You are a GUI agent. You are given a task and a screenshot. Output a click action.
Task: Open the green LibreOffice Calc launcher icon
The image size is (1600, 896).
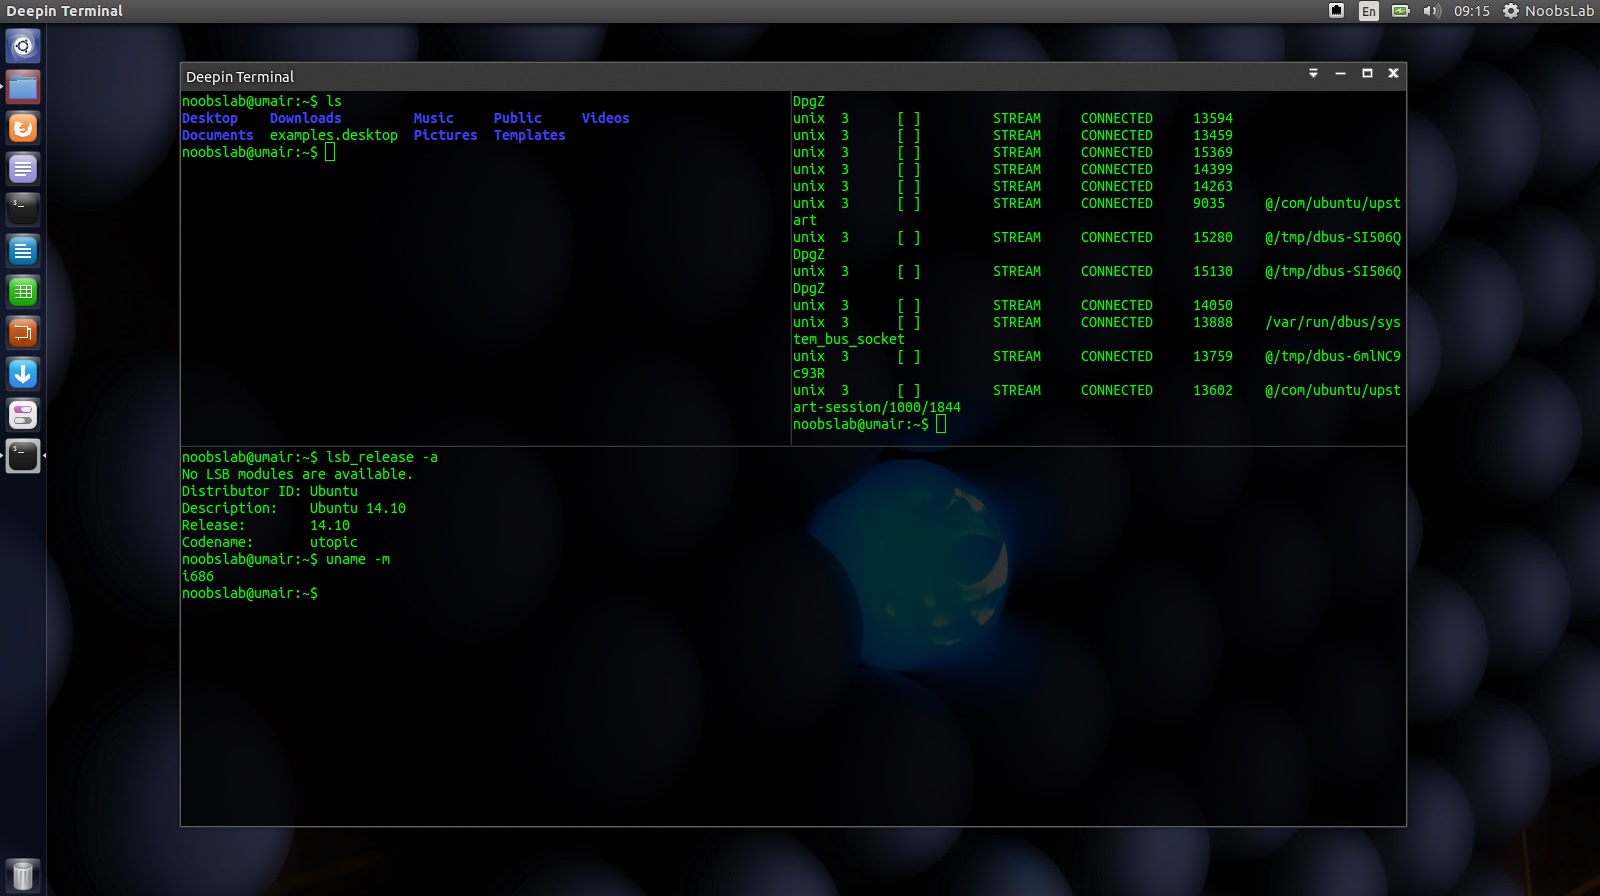pyautogui.click(x=23, y=292)
